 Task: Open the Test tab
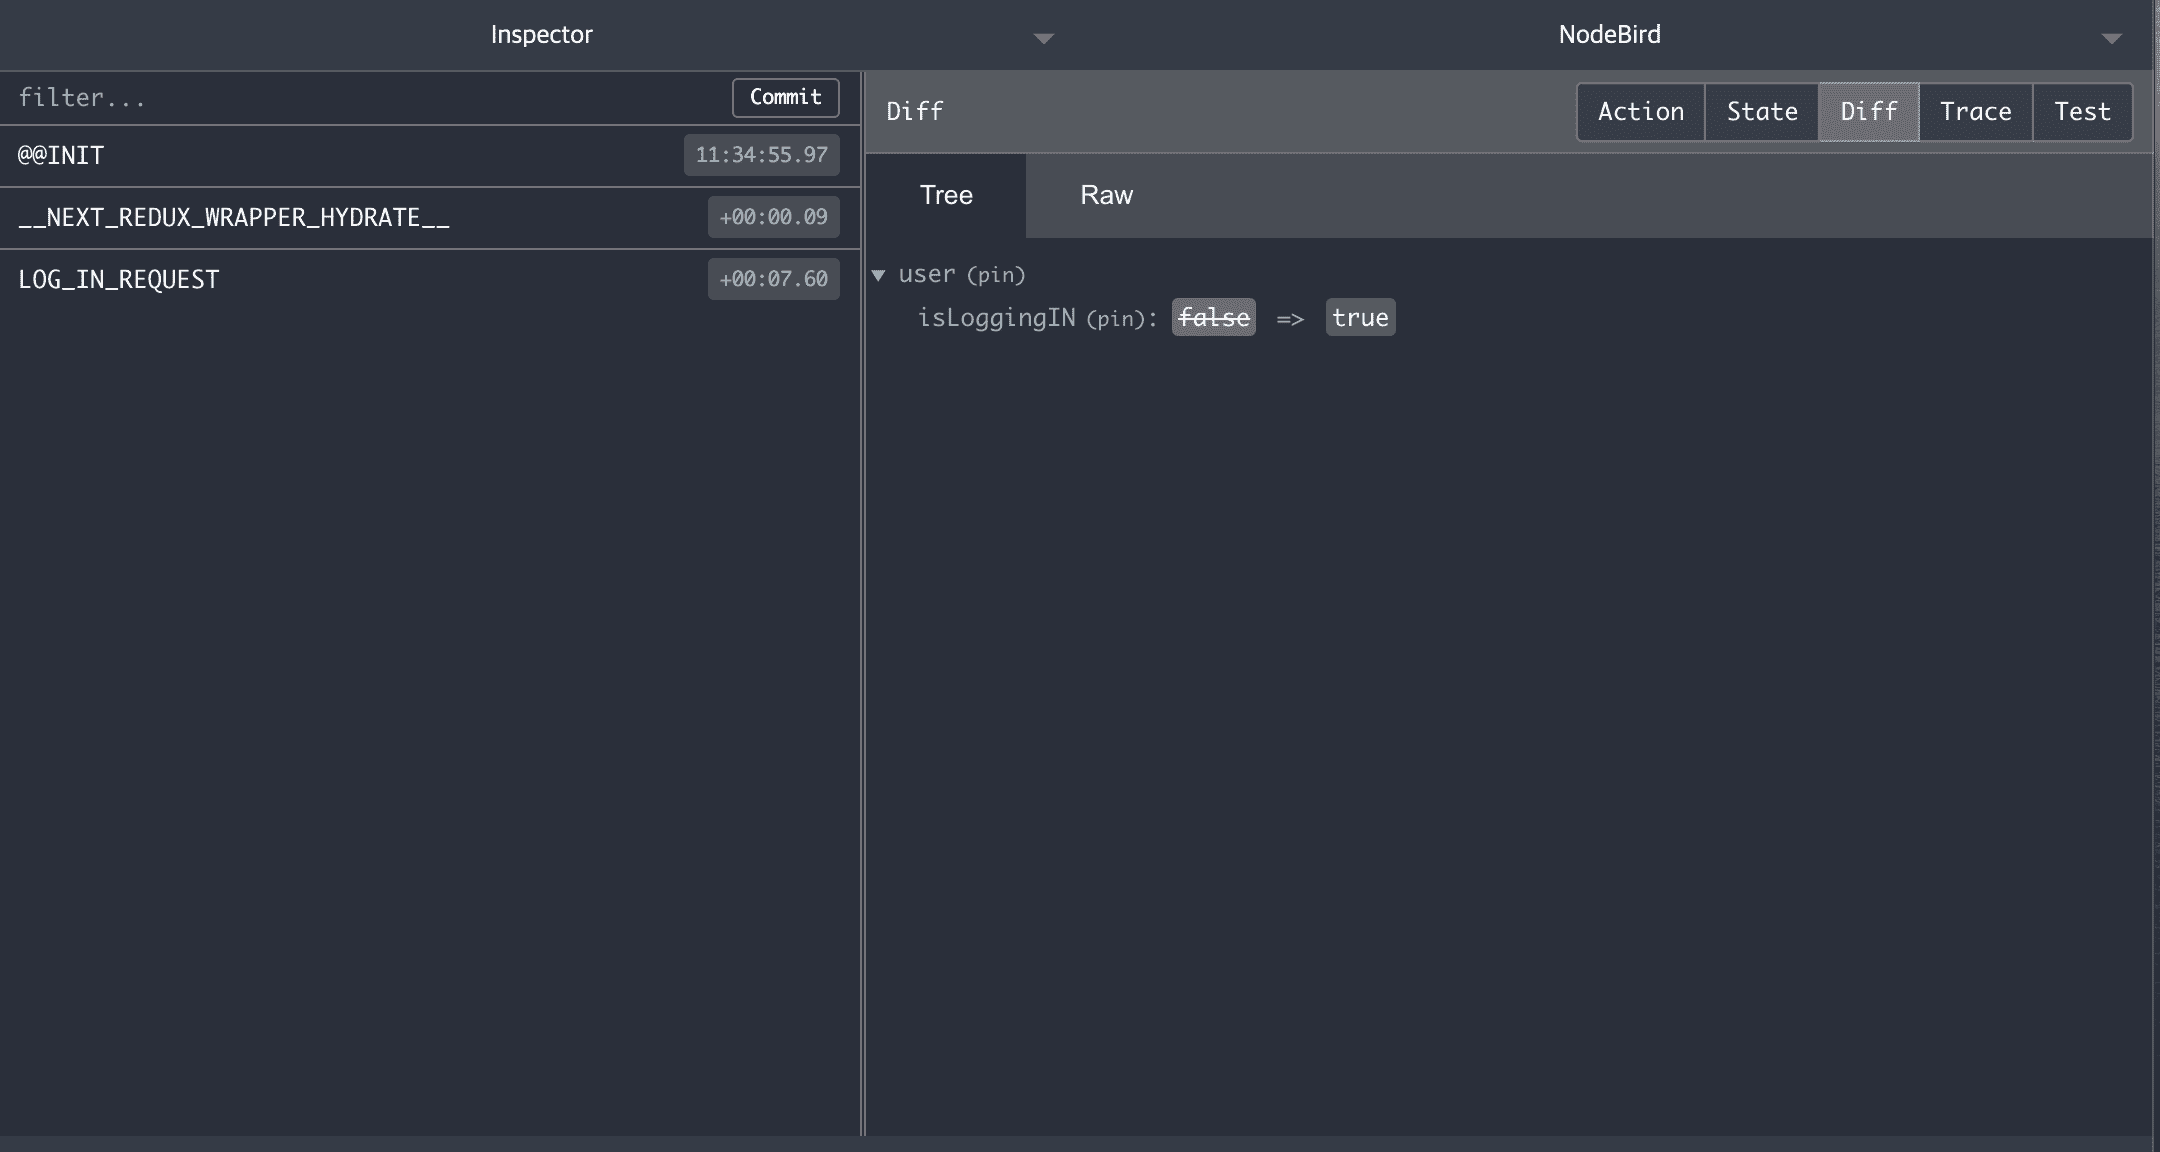2082,111
